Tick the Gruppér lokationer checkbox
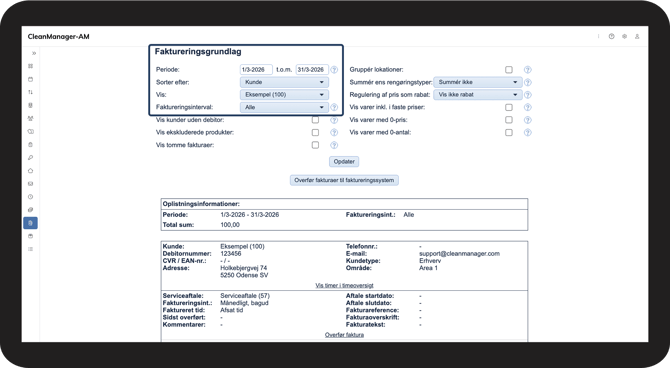The height and width of the screenshot is (368, 670). (x=509, y=70)
